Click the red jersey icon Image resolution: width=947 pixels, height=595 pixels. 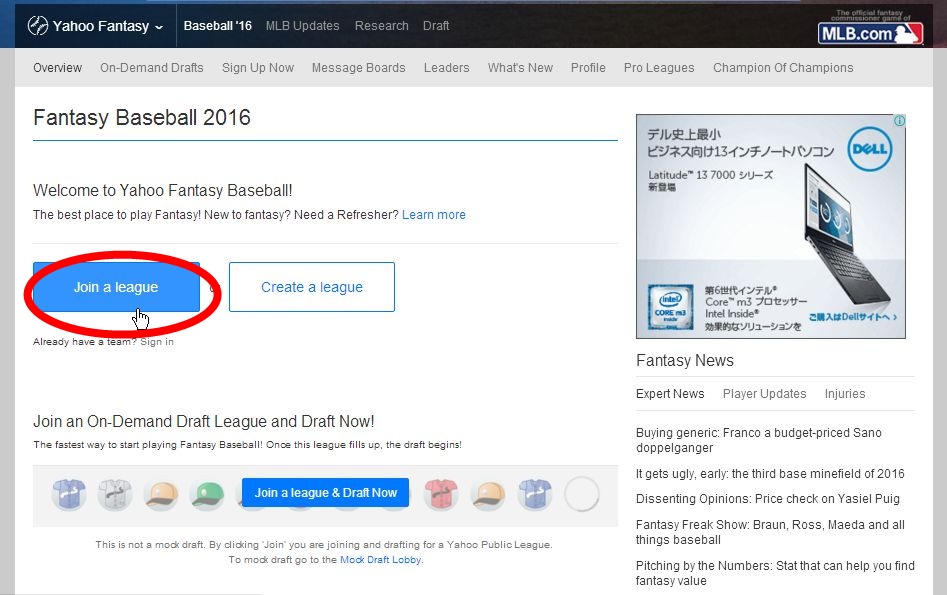point(441,494)
